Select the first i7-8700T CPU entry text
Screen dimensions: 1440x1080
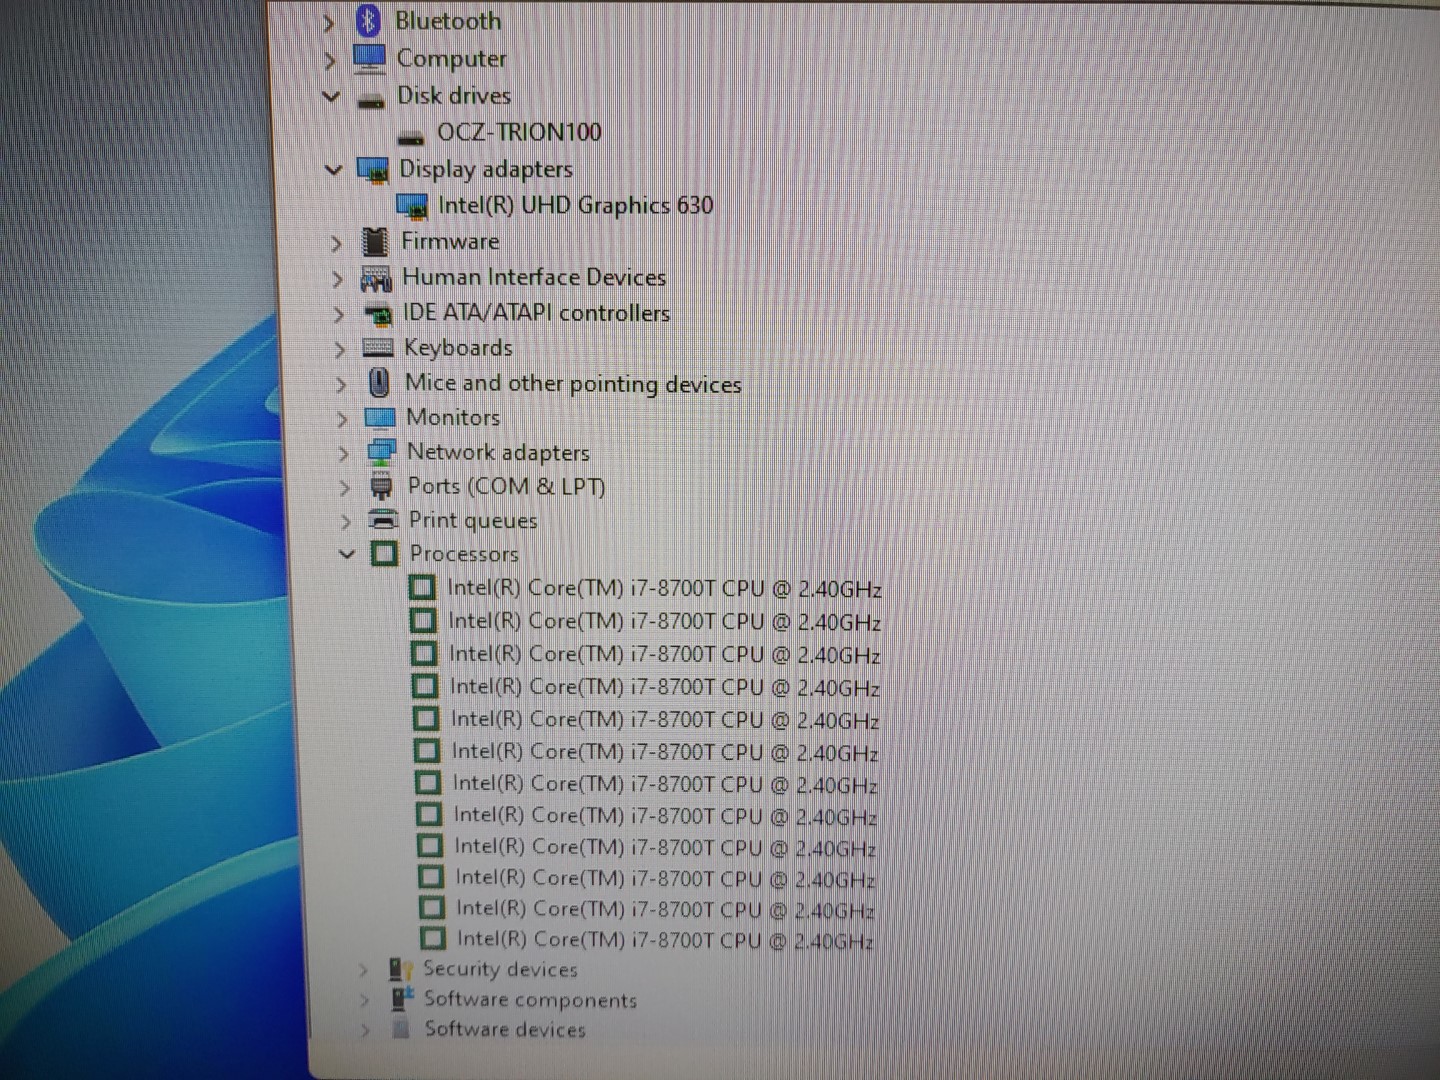[664, 589]
